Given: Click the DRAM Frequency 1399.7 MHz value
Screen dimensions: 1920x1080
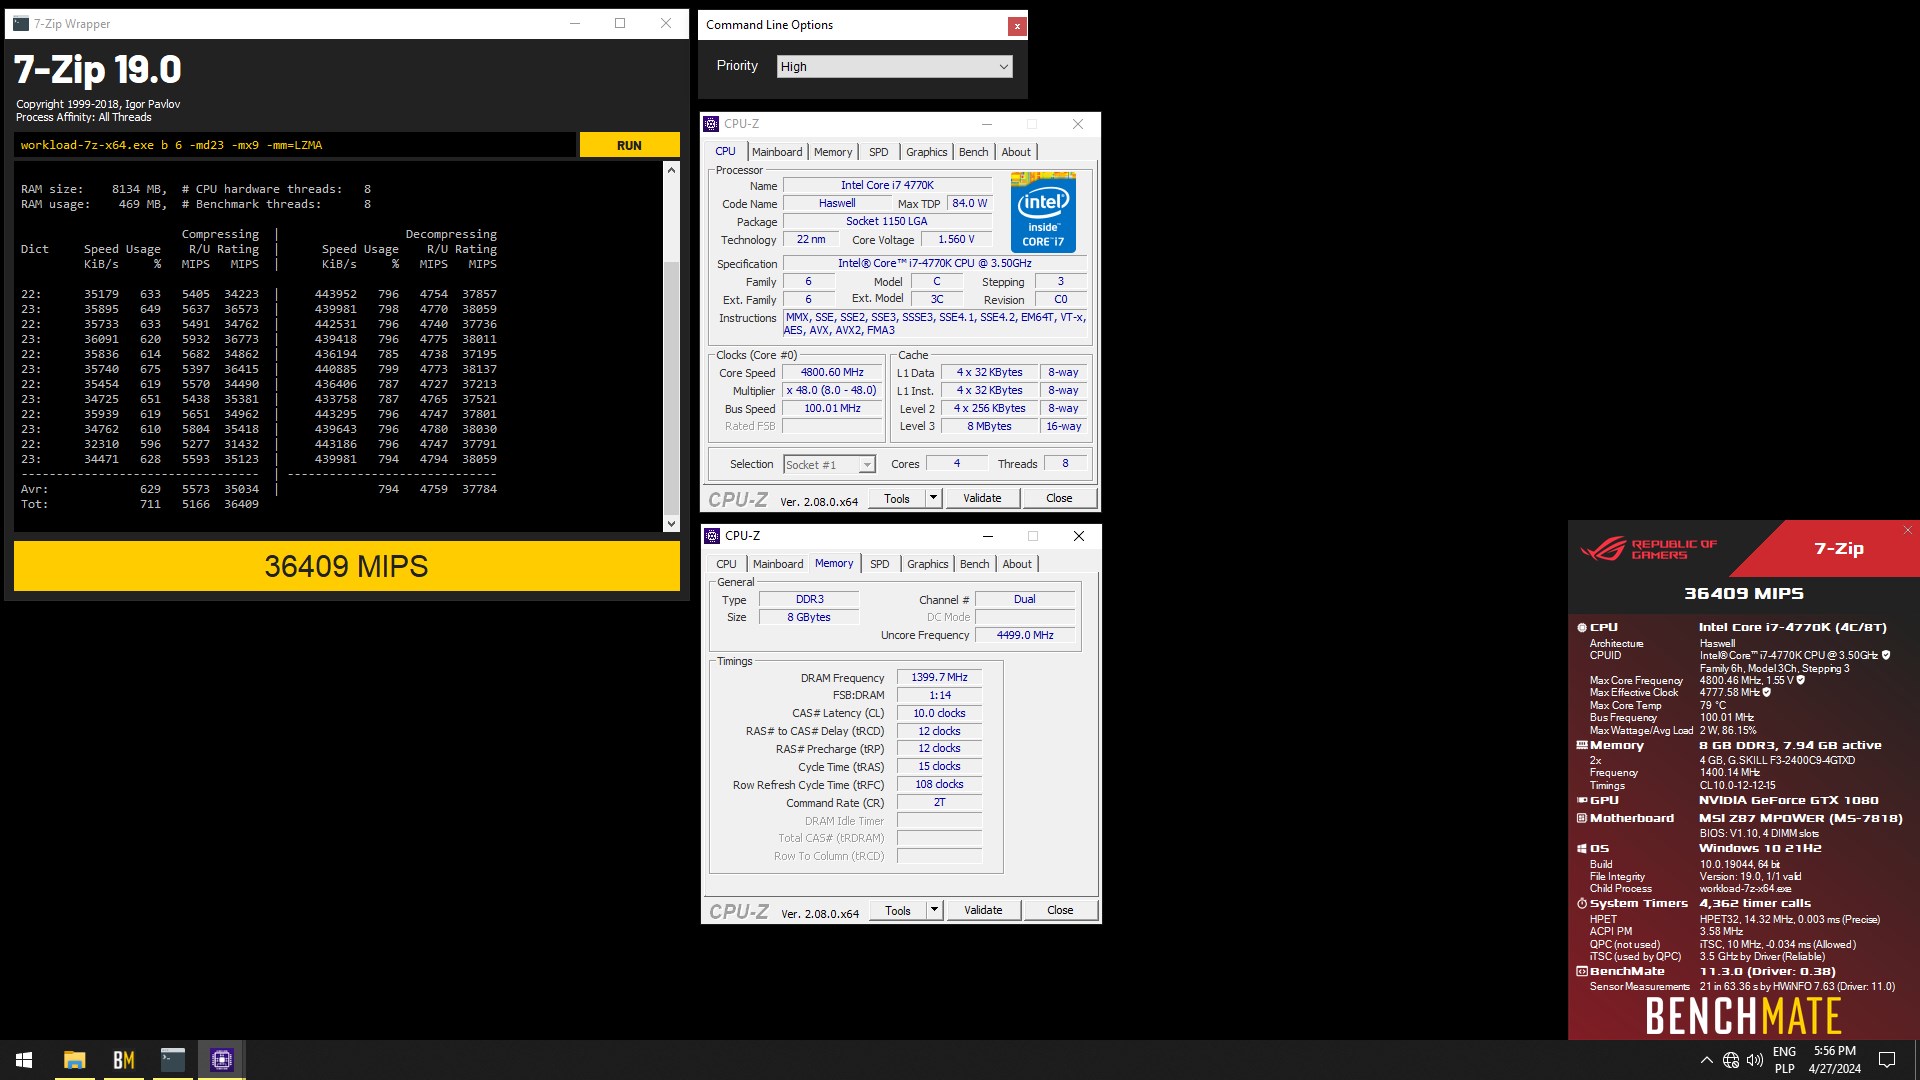Looking at the screenshot, I should coord(939,677).
